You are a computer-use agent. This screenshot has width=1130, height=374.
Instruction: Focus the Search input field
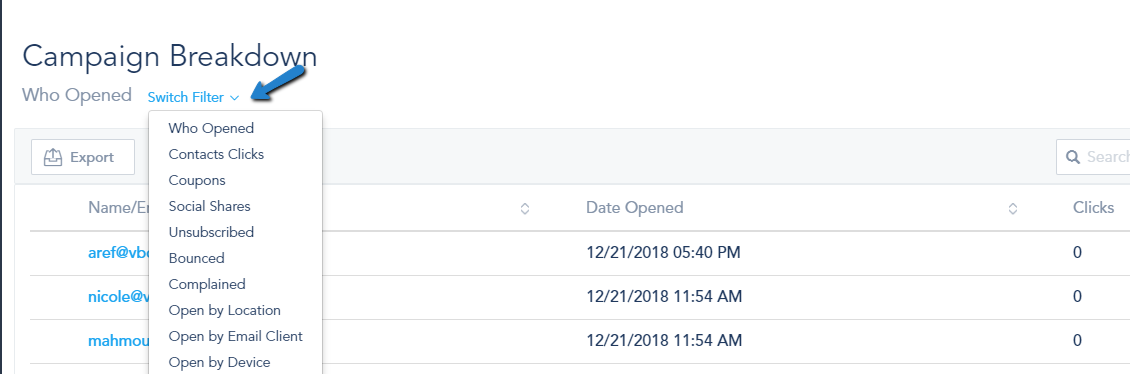pyautogui.click(x=1093, y=157)
